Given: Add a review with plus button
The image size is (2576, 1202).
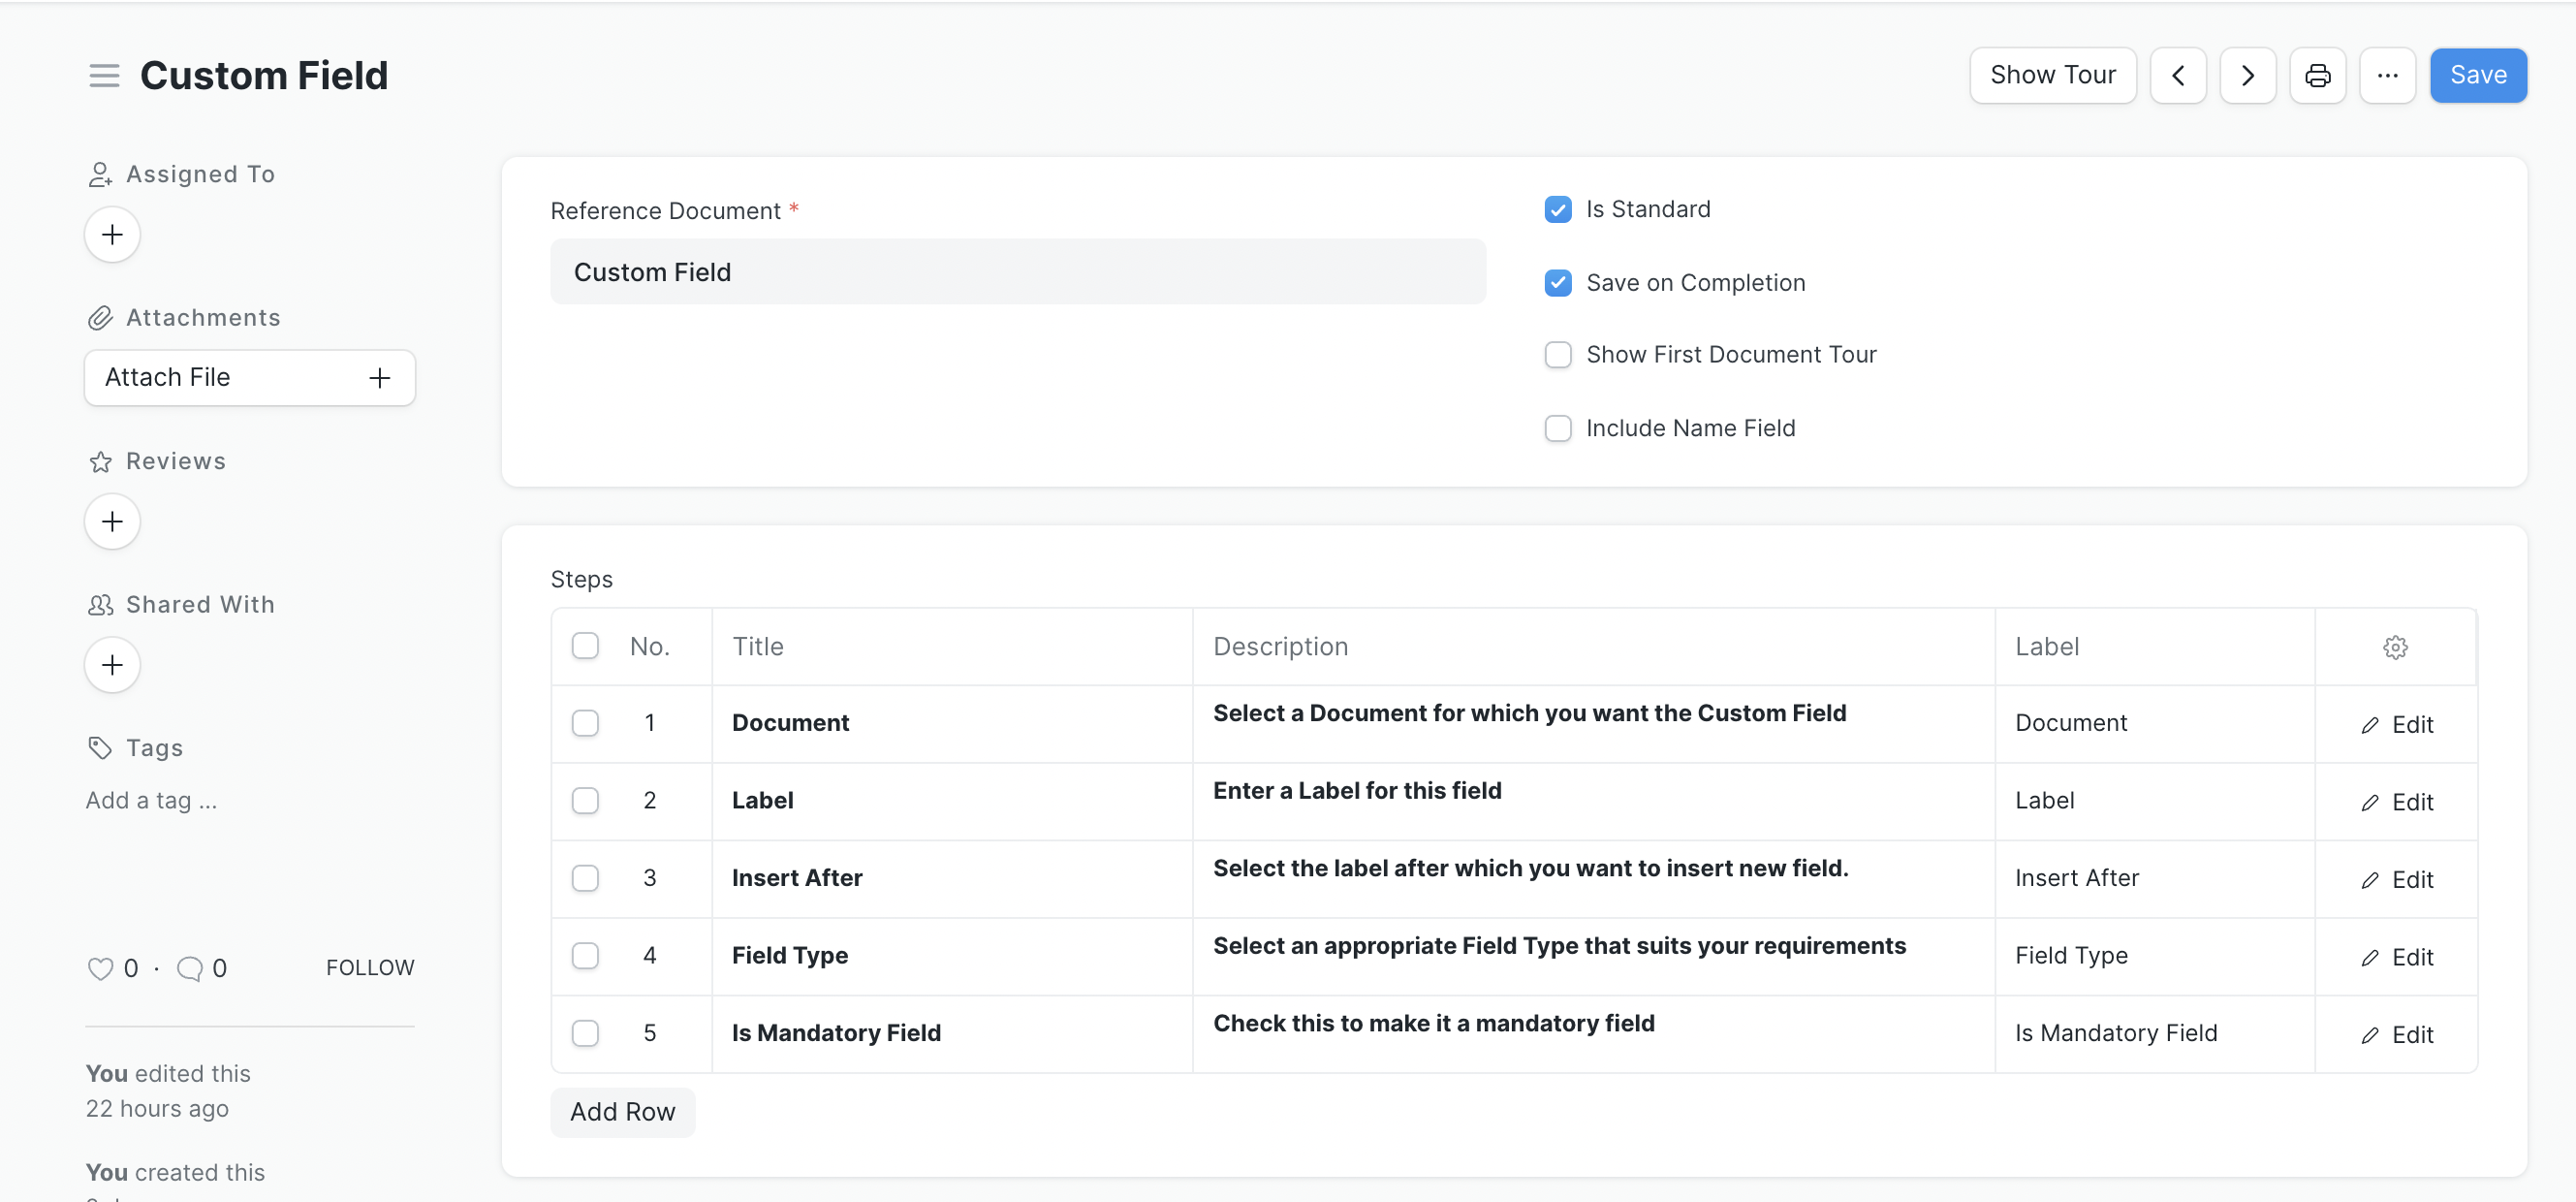Looking at the screenshot, I should pyautogui.click(x=112, y=522).
